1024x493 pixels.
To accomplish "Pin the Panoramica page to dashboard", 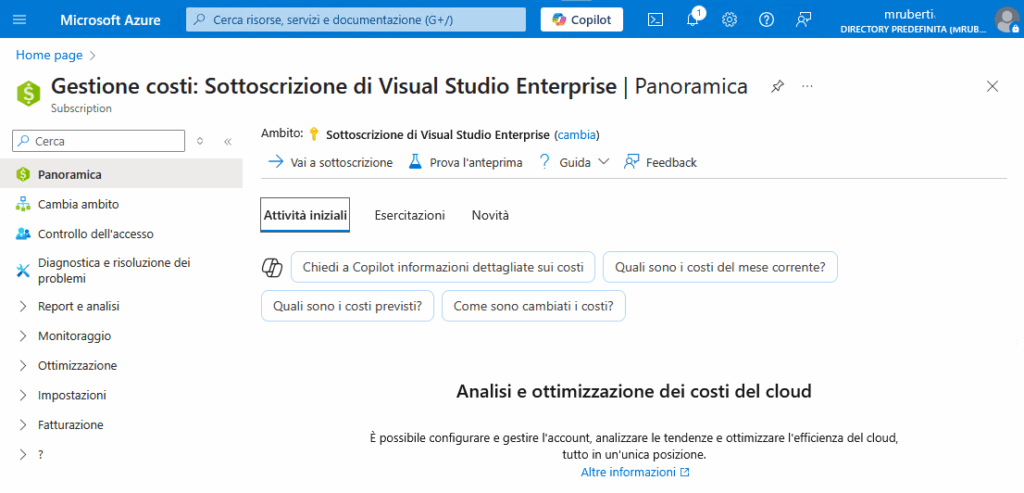I will (776, 86).
